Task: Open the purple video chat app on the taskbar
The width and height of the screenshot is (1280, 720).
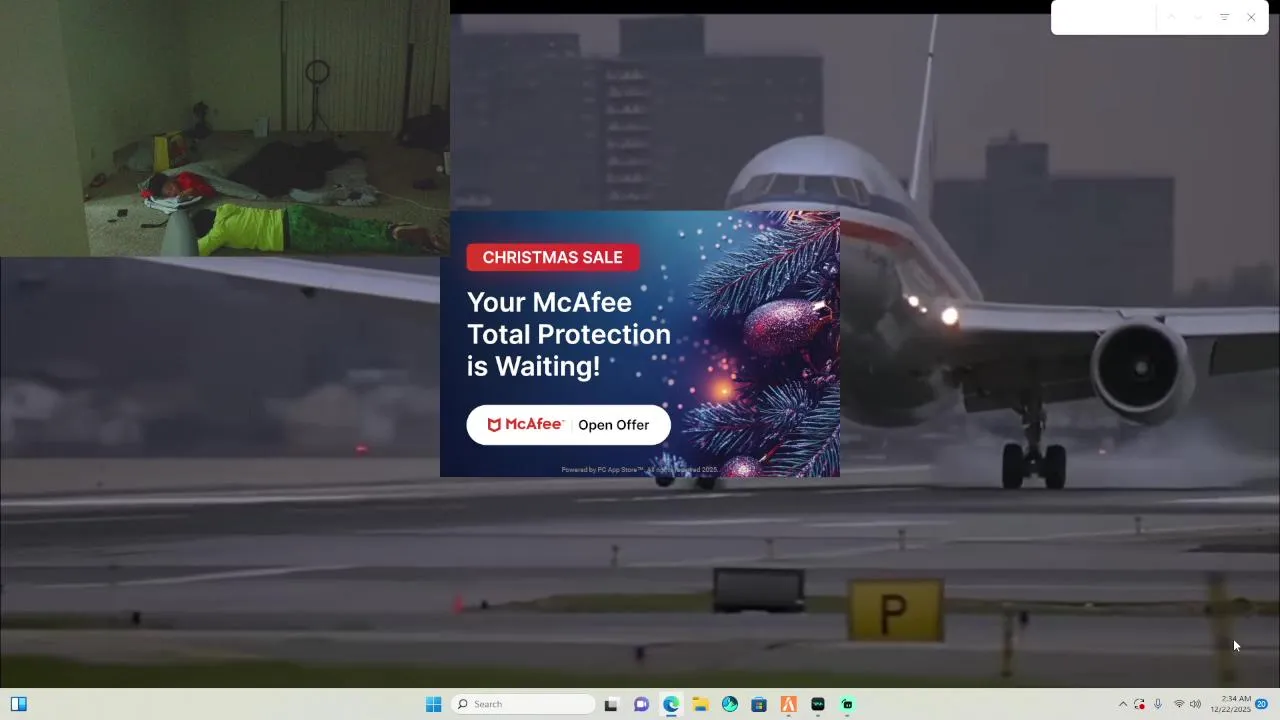Action: tap(641, 704)
